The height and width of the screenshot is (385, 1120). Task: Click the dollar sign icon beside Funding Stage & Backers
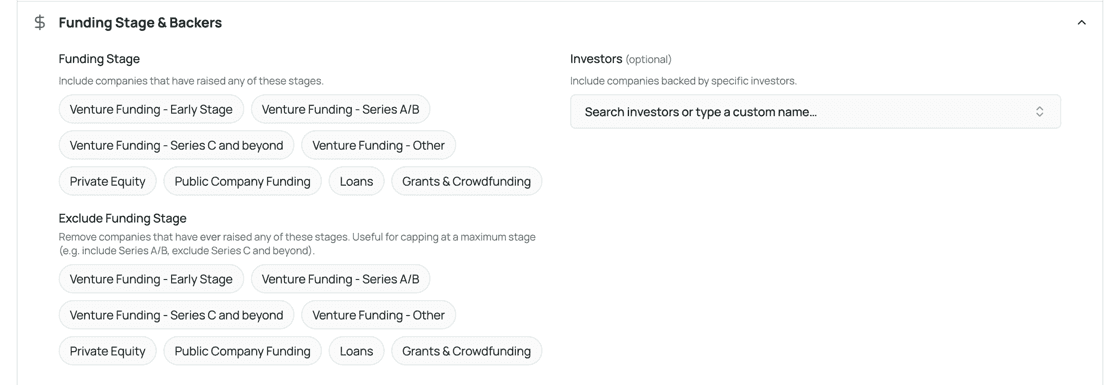tap(40, 22)
